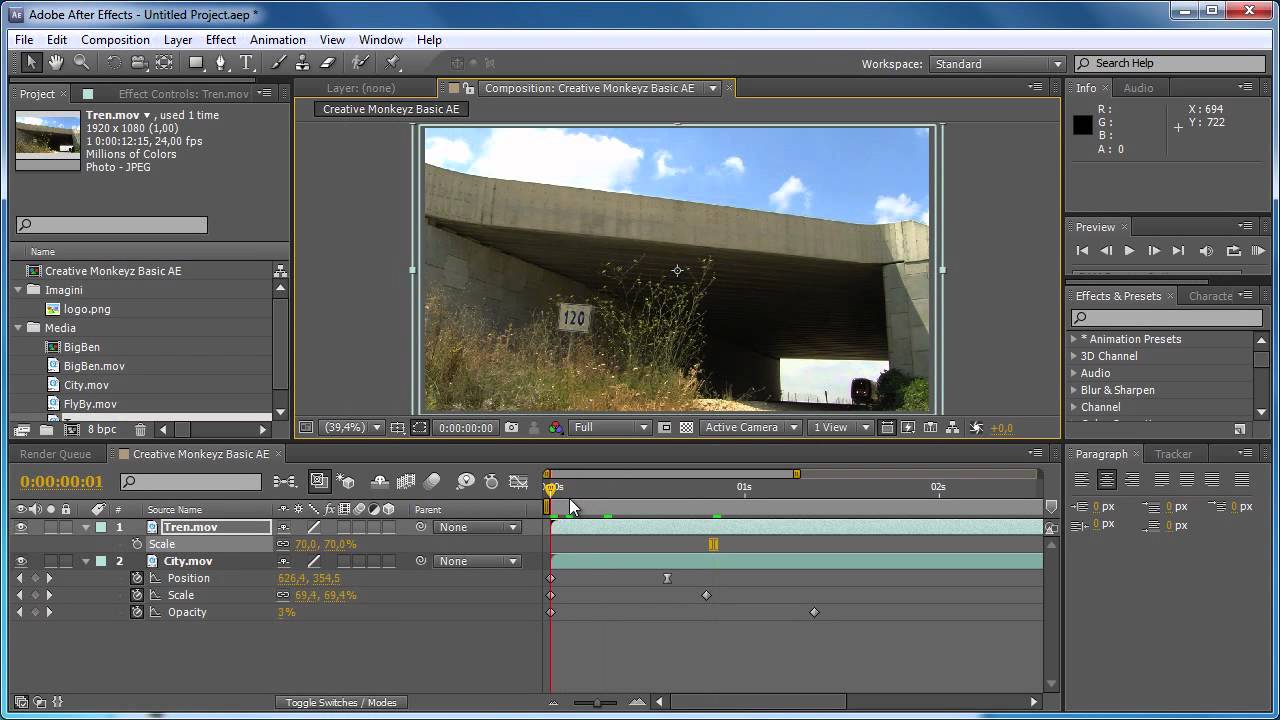Collapse the Media folder

click(19, 328)
